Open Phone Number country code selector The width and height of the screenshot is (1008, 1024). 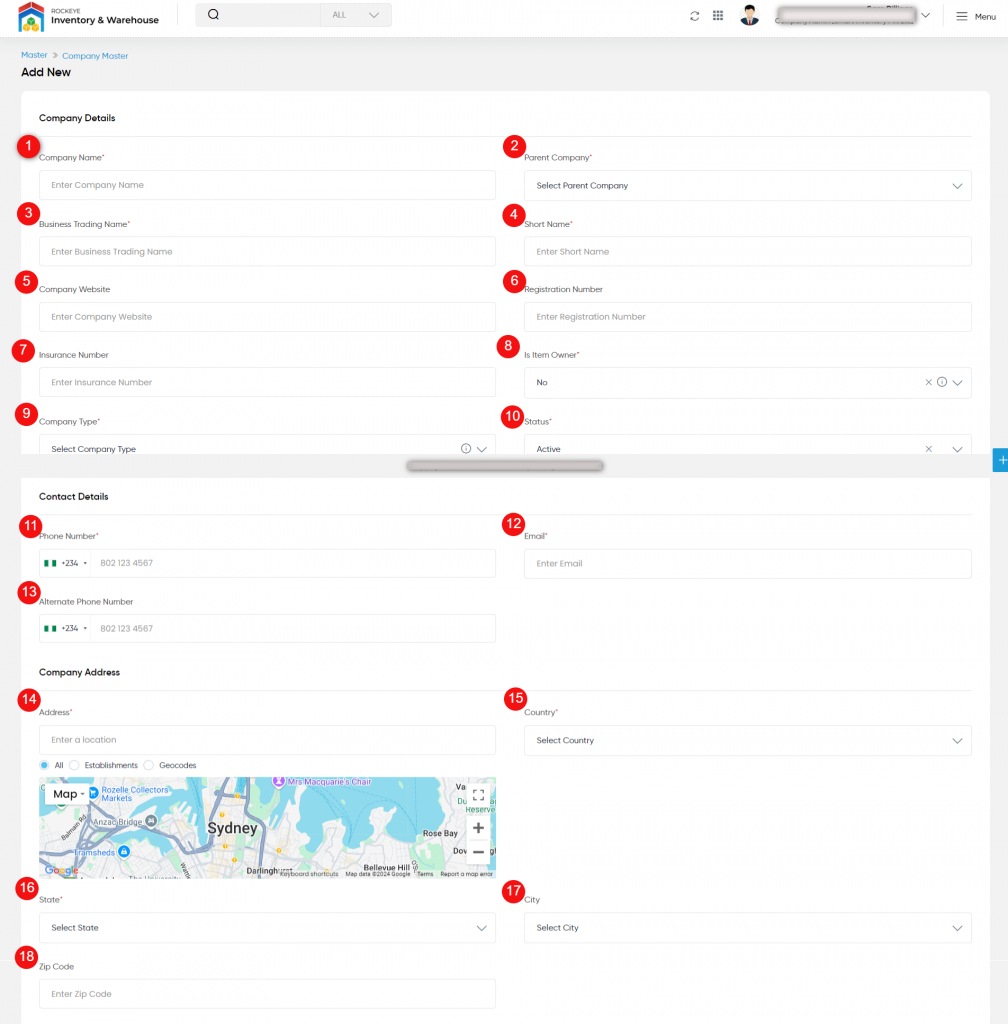click(x=65, y=563)
